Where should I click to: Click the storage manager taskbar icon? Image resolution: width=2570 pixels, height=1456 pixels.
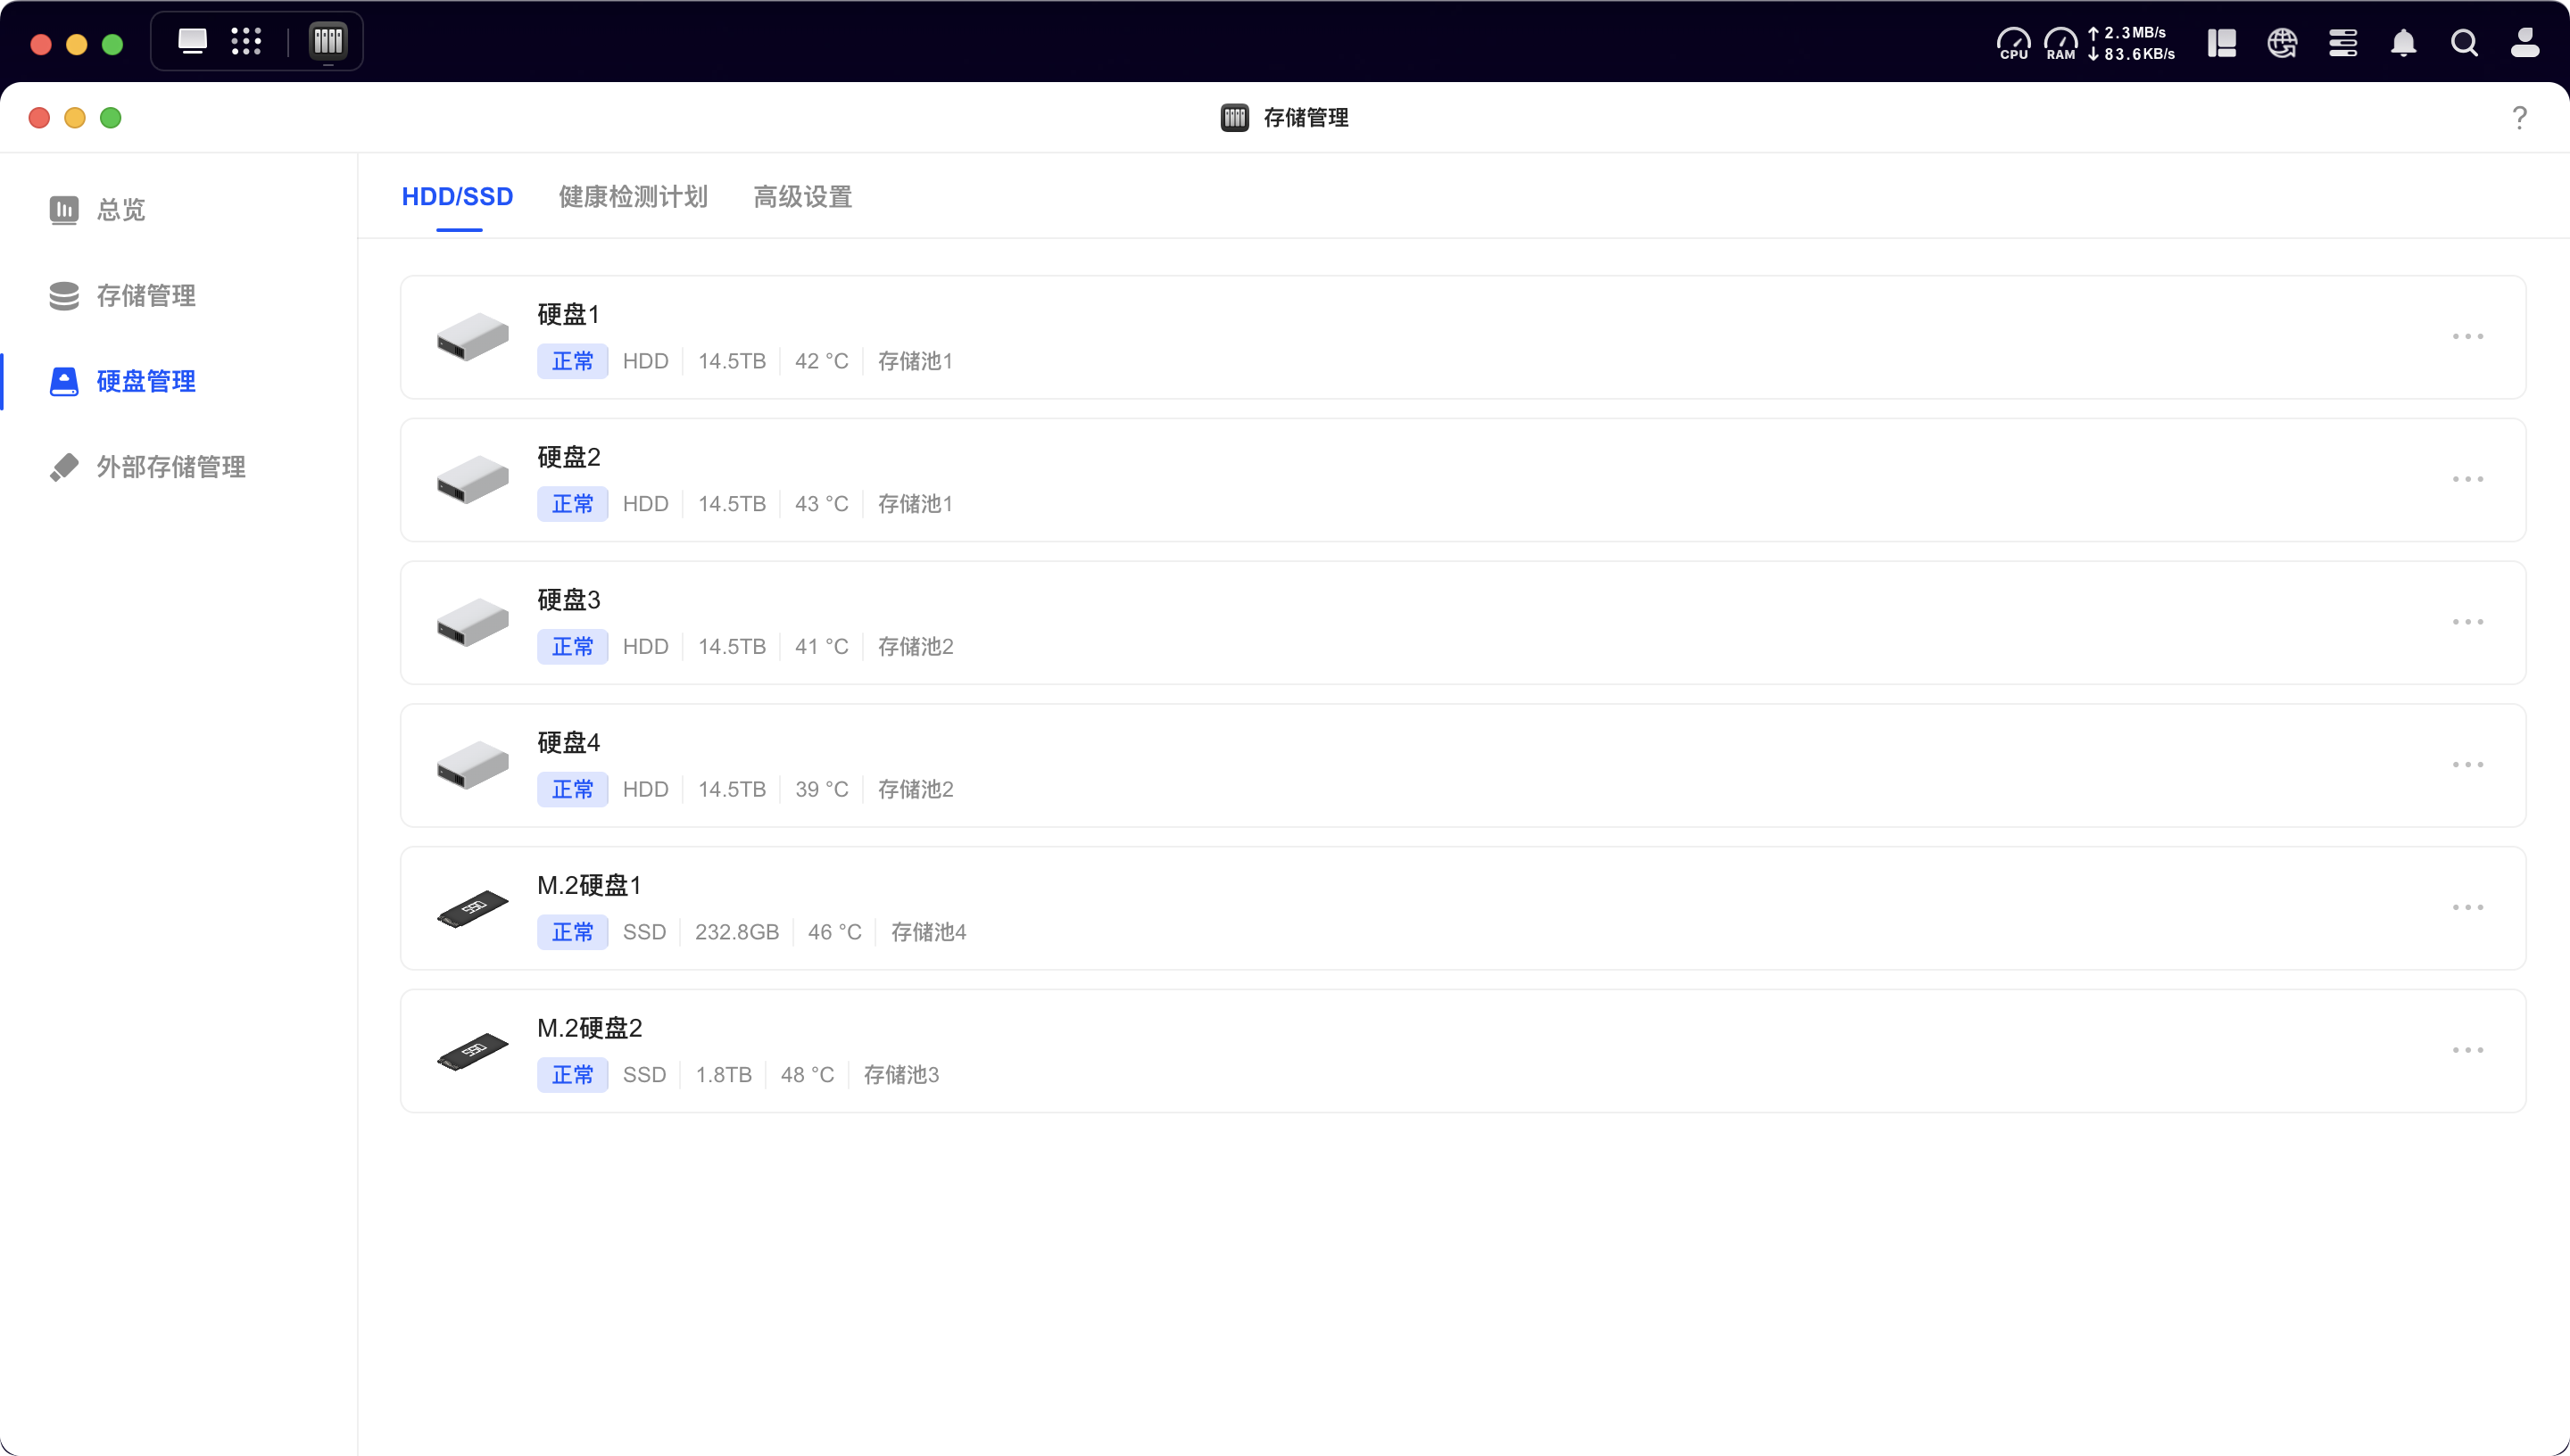pos(328,41)
